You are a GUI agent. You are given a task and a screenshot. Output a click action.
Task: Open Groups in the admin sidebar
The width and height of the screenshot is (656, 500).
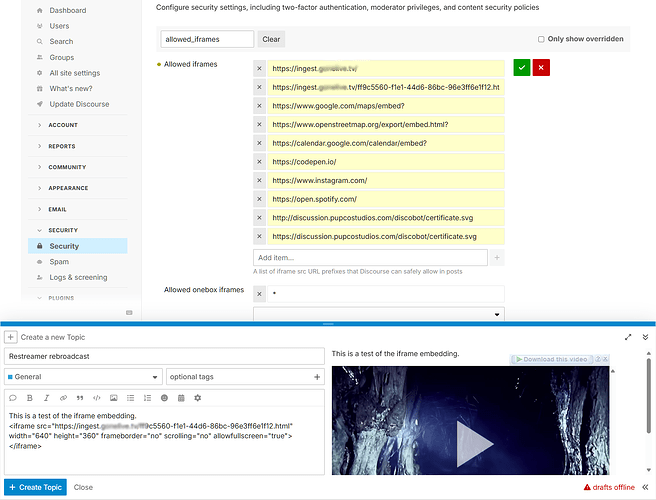tap(62, 57)
